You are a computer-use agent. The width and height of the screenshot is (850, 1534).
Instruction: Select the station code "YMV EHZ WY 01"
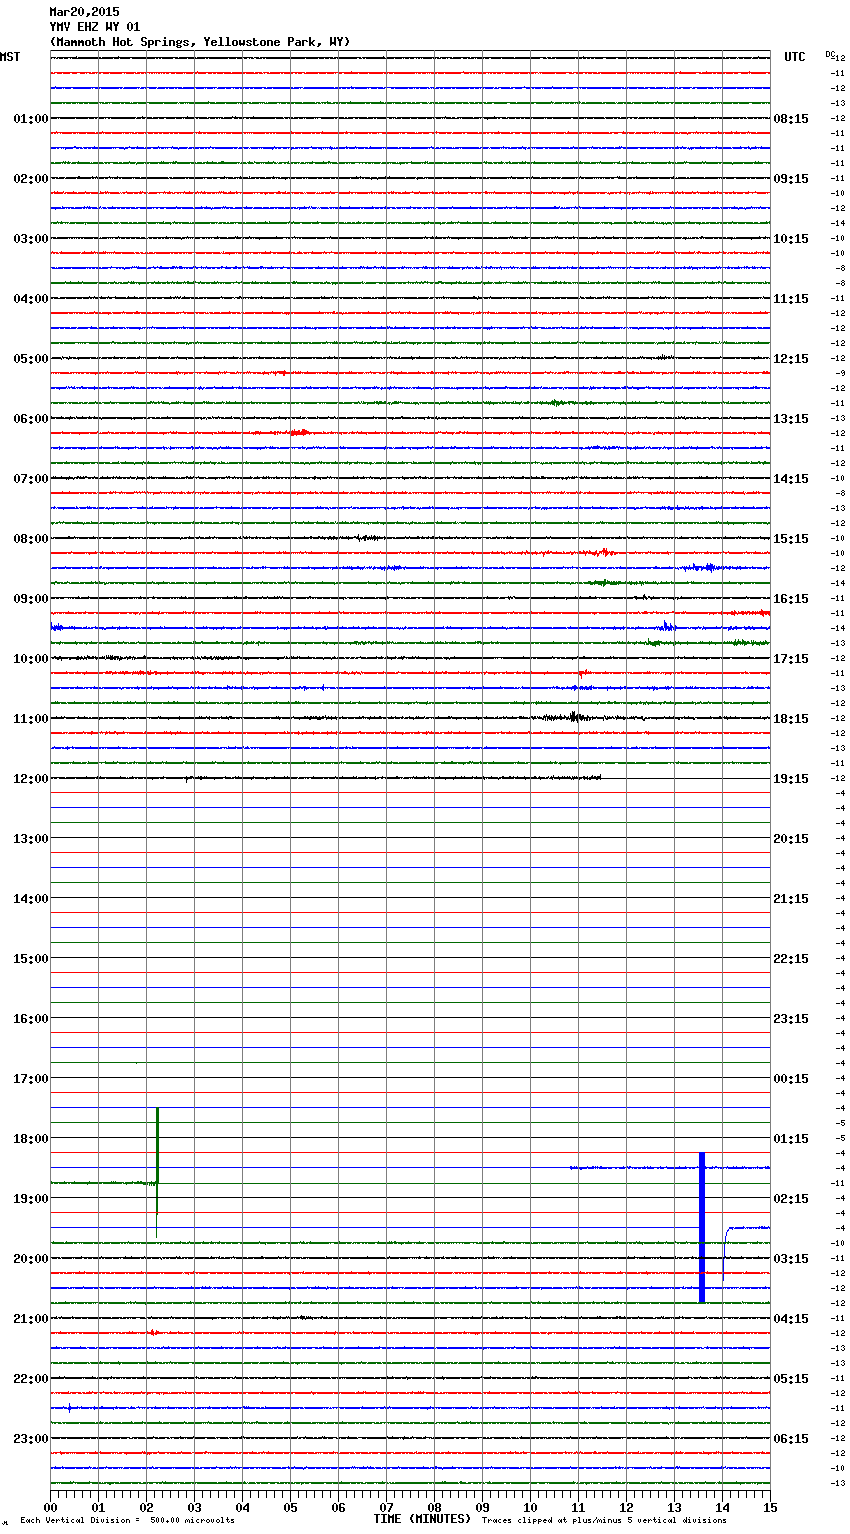click(95, 27)
